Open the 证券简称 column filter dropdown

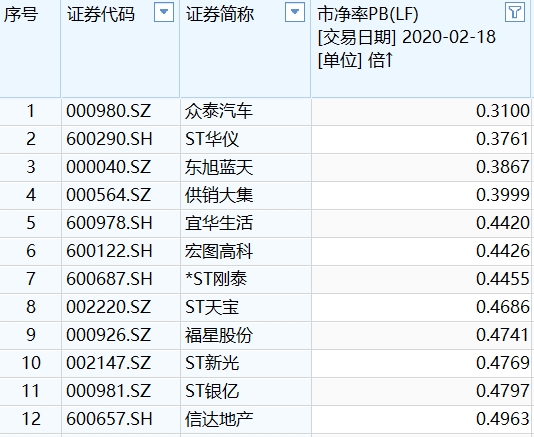pyautogui.click(x=295, y=12)
